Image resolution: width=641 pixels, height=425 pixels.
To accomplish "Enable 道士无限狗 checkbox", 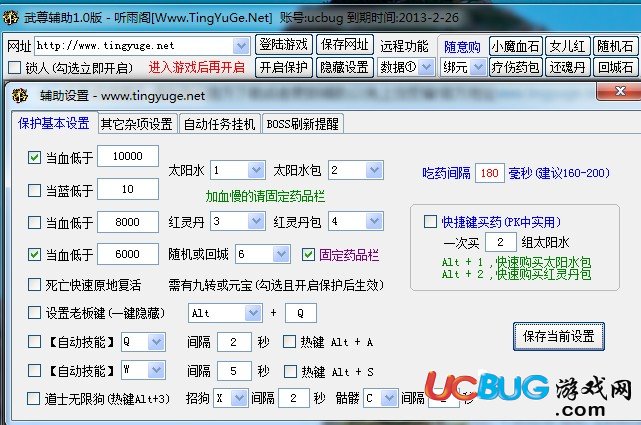I will (x=34, y=398).
